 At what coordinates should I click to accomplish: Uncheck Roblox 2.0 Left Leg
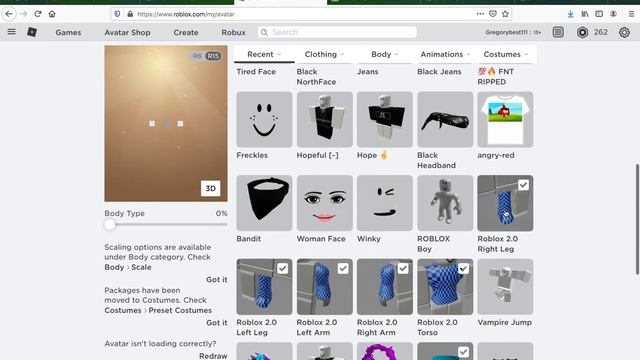click(x=282, y=269)
